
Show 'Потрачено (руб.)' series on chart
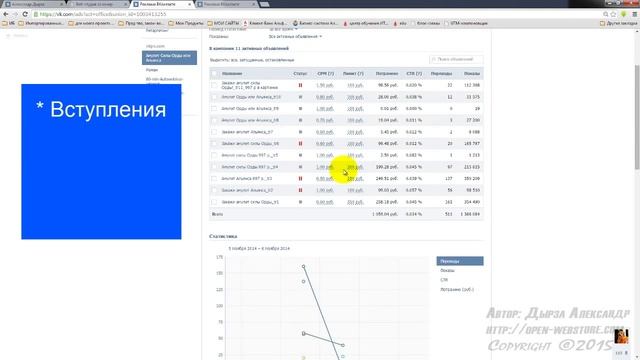point(457,289)
